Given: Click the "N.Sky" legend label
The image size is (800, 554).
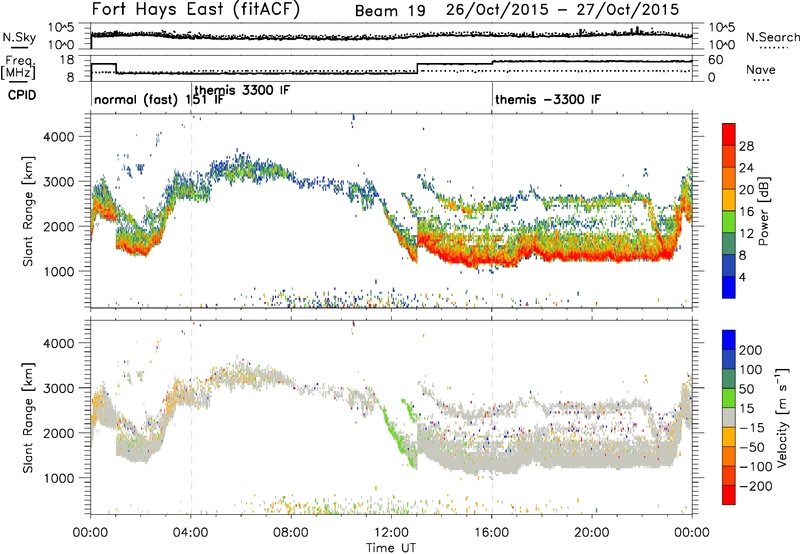Looking at the screenshot, I should click(19, 37).
